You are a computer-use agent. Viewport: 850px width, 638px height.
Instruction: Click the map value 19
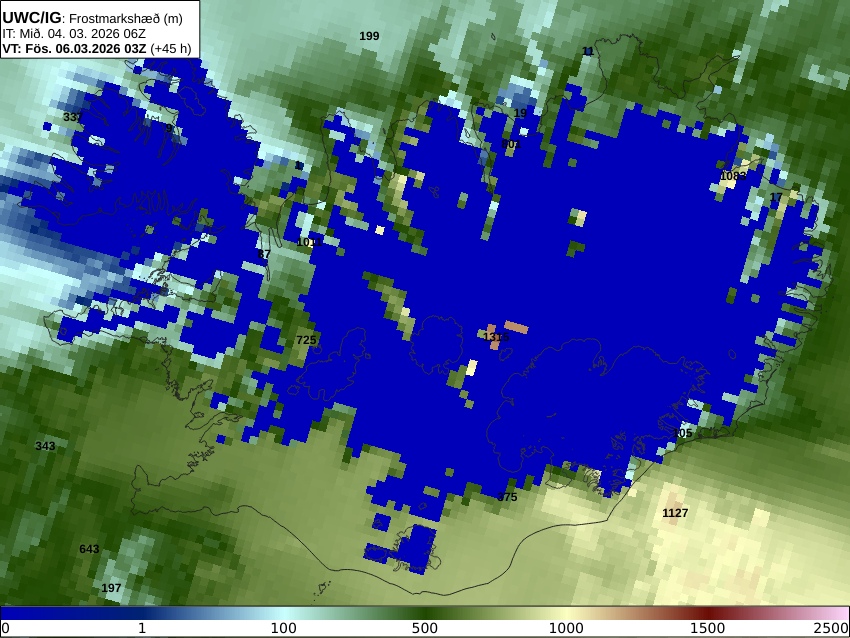(x=520, y=113)
